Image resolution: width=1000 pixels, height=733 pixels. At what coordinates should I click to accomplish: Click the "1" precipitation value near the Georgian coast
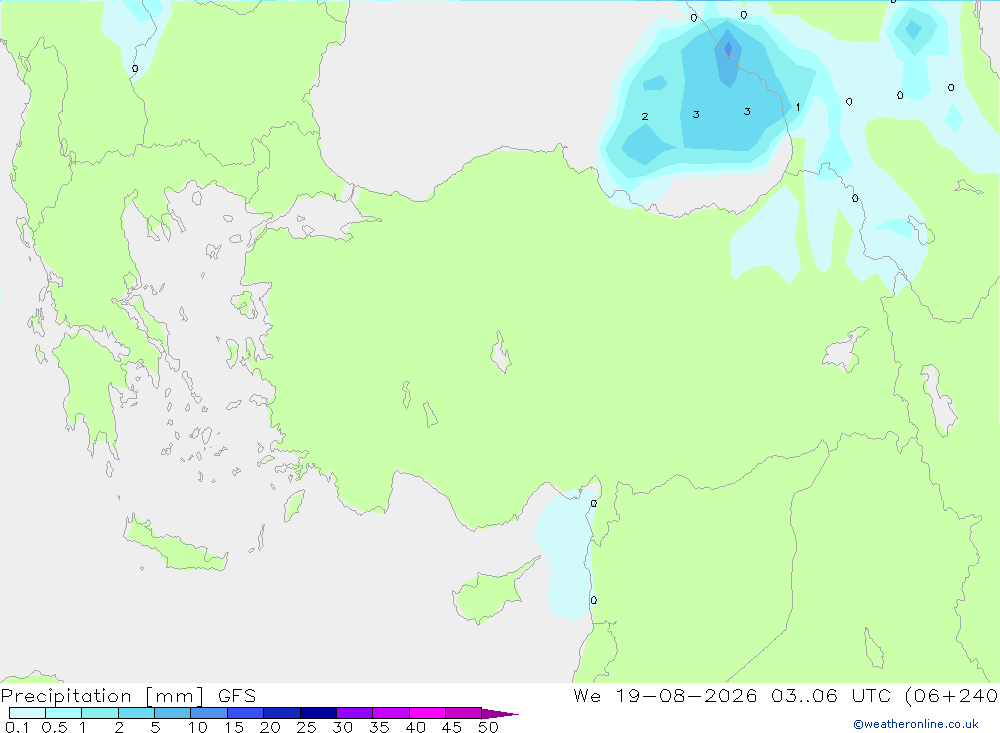click(797, 107)
